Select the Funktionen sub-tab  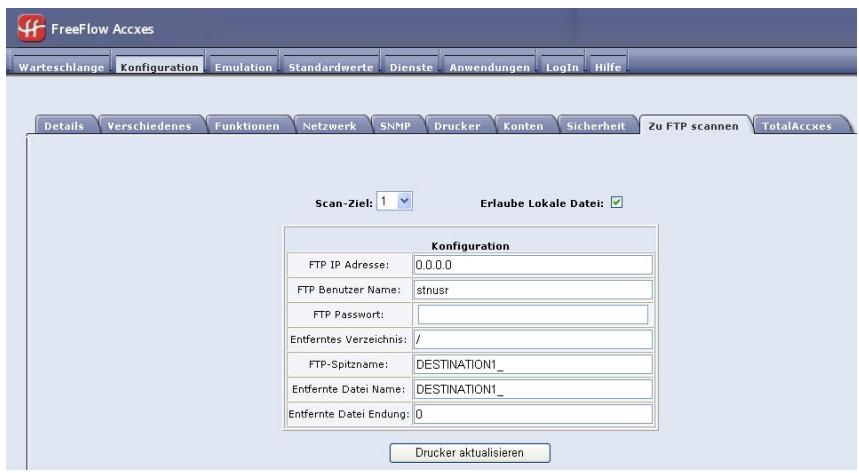[247, 126]
